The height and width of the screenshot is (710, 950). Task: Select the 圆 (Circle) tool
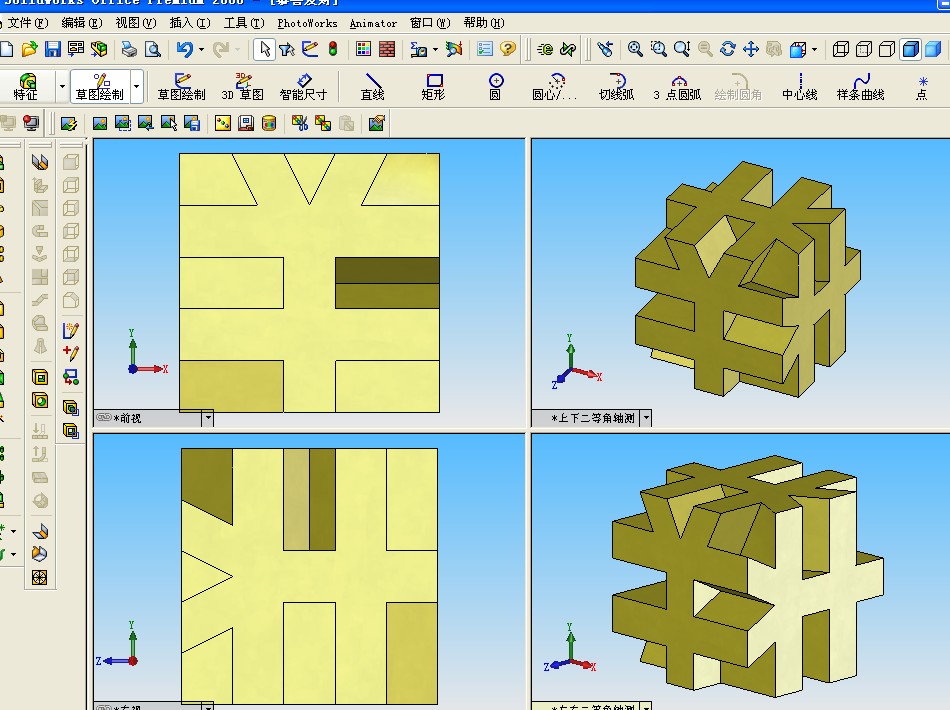[496, 87]
